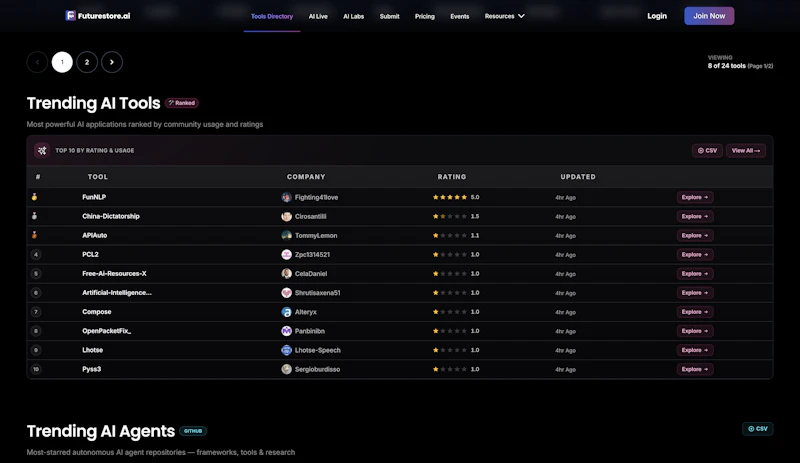Download Trending AI Agents CSV
Image resolution: width=800 pixels, height=463 pixels.
click(758, 429)
